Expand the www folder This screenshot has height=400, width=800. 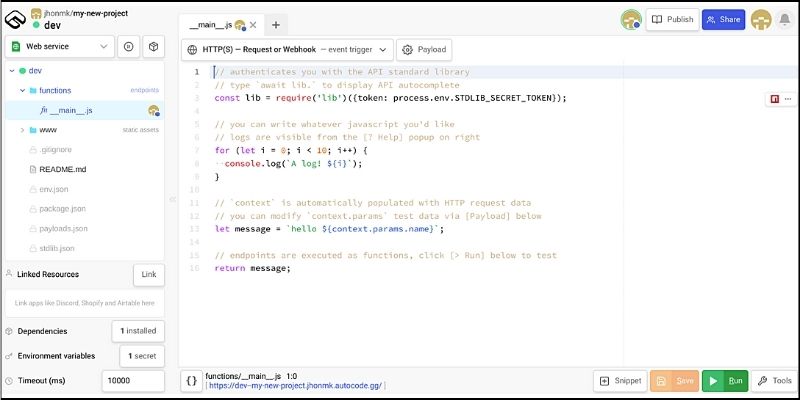22,130
